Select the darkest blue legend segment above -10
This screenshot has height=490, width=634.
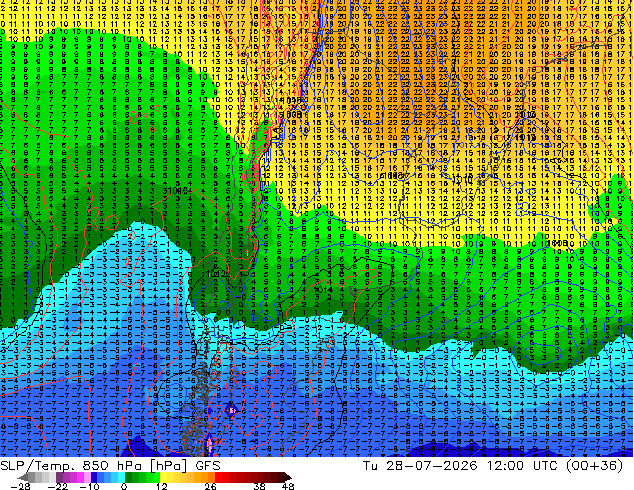[x=94, y=477]
